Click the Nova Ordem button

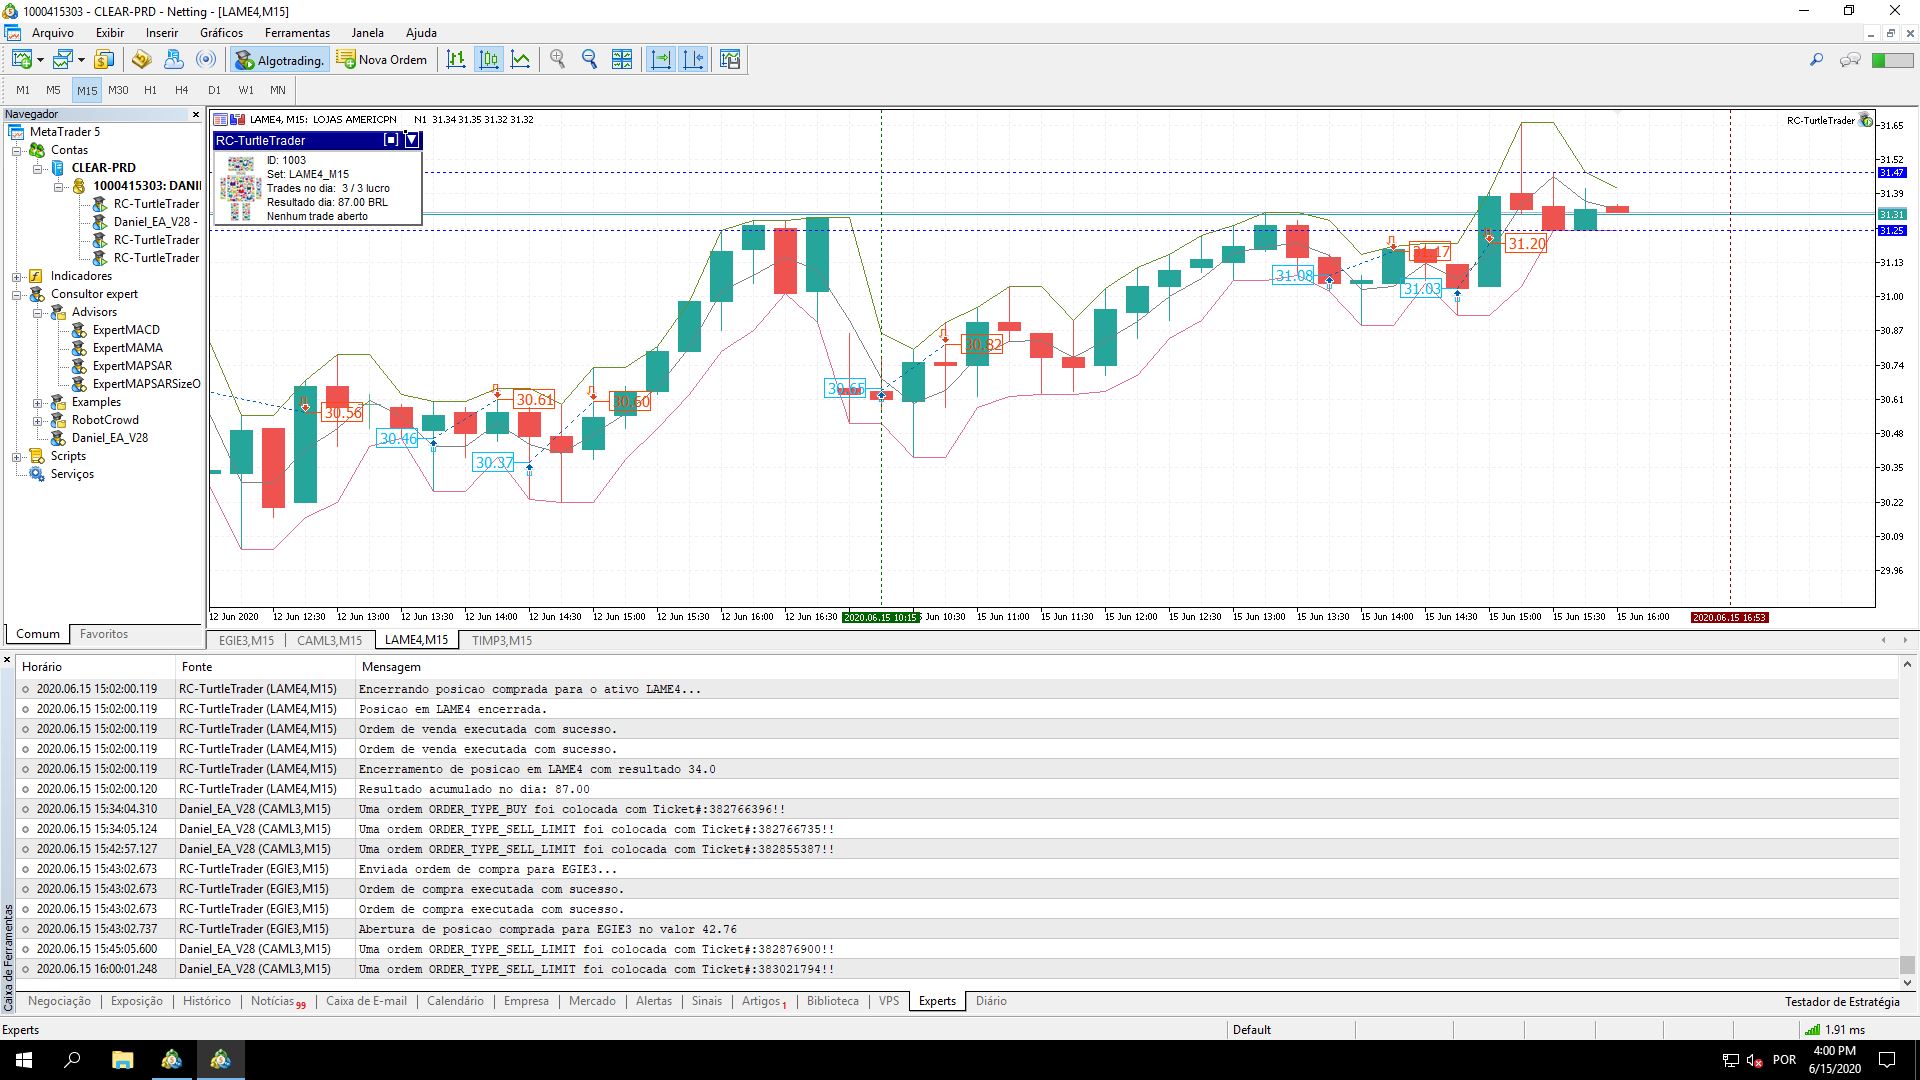click(x=382, y=60)
